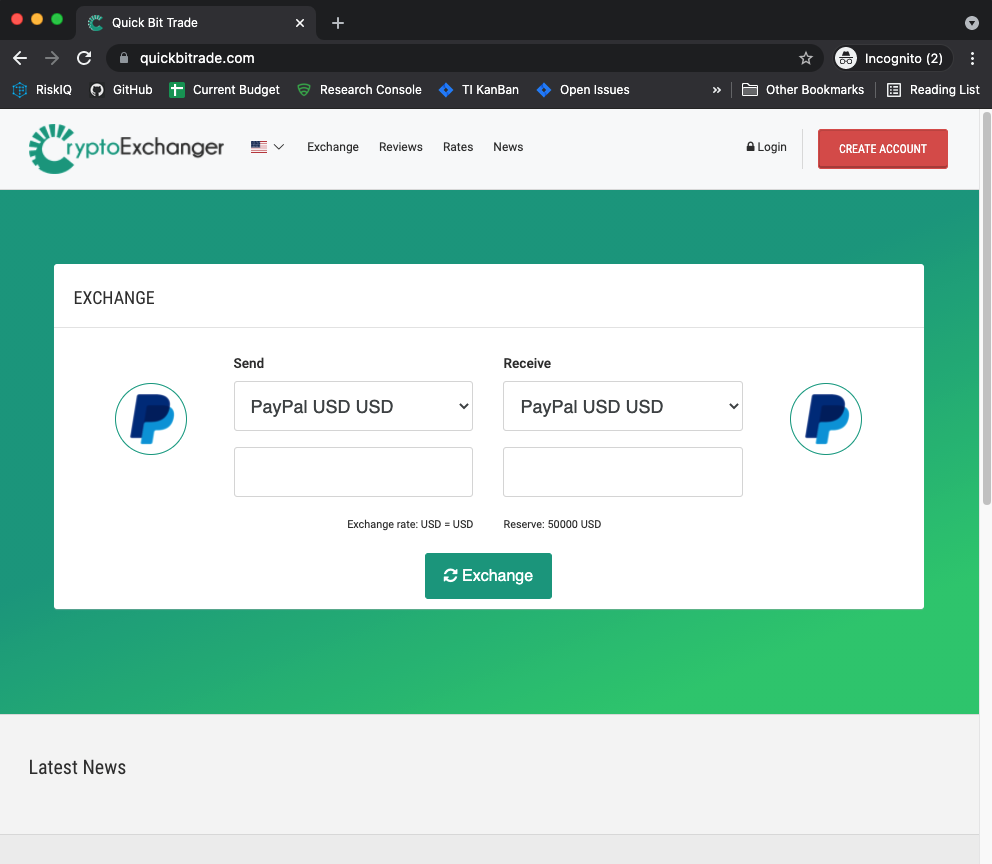Screen dimensions: 992x864
Task: Open the Current Budget bookmark
Action: click(225, 90)
